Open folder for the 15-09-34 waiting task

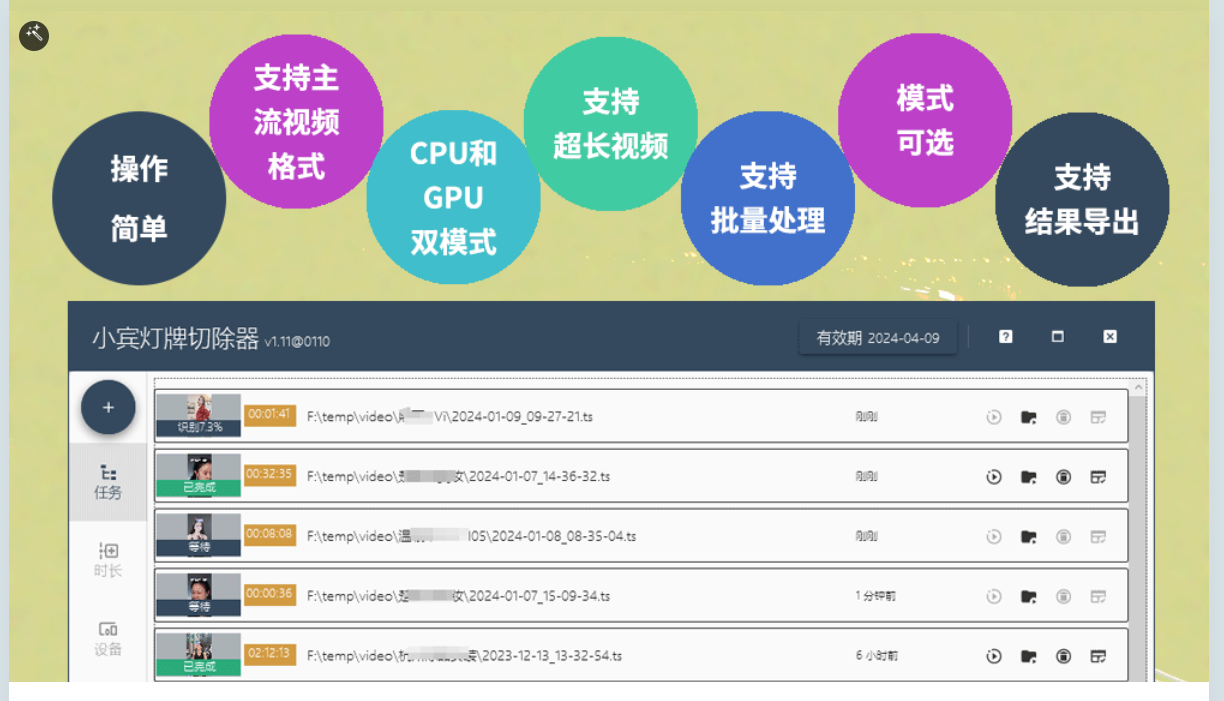pos(1030,595)
